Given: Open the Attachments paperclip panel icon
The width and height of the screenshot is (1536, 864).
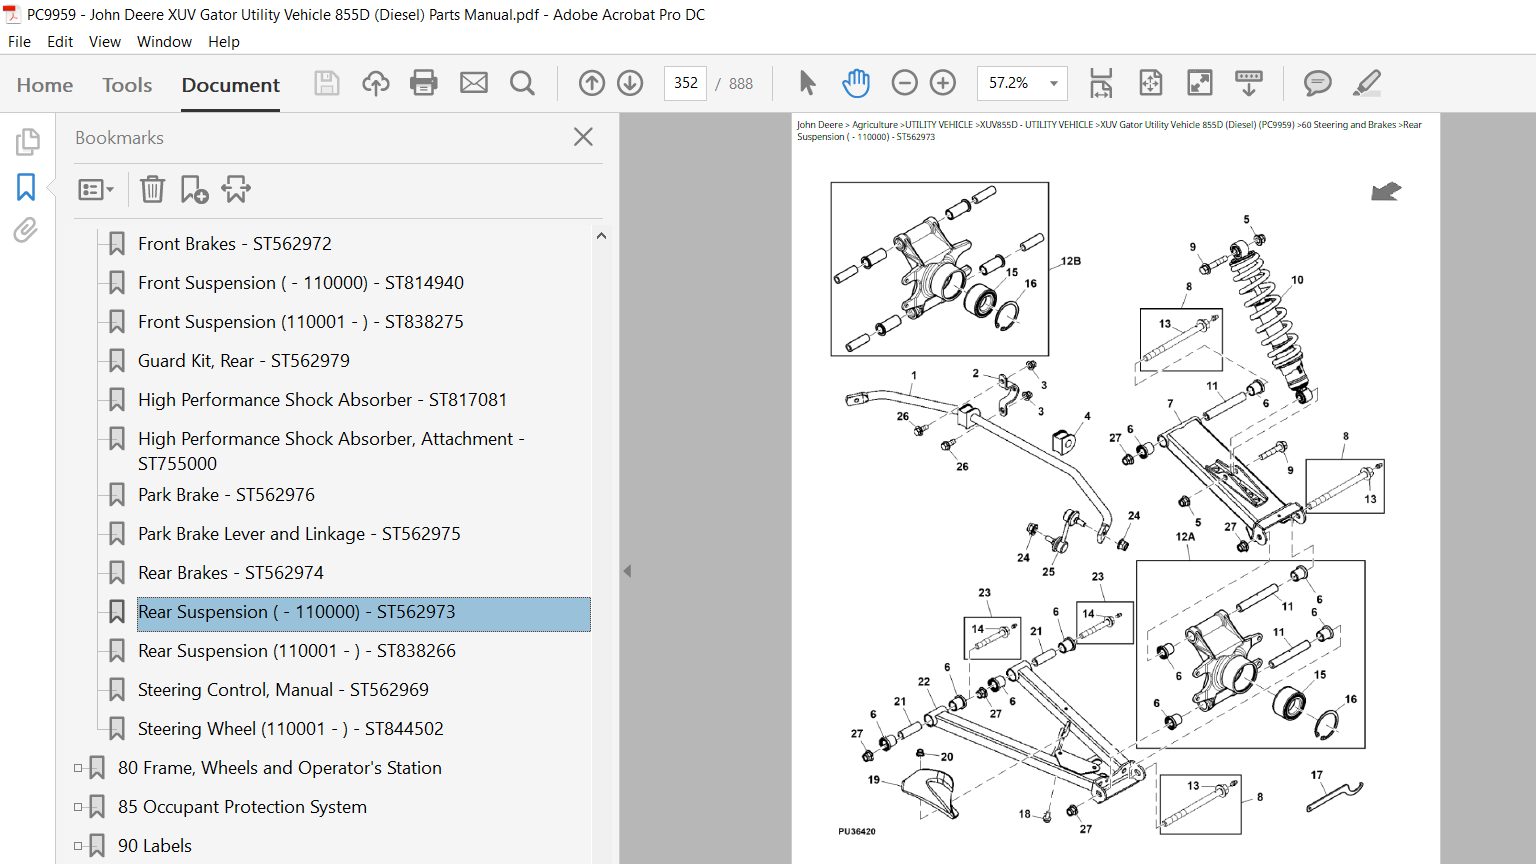Looking at the screenshot, I should [x=26, y=231].
